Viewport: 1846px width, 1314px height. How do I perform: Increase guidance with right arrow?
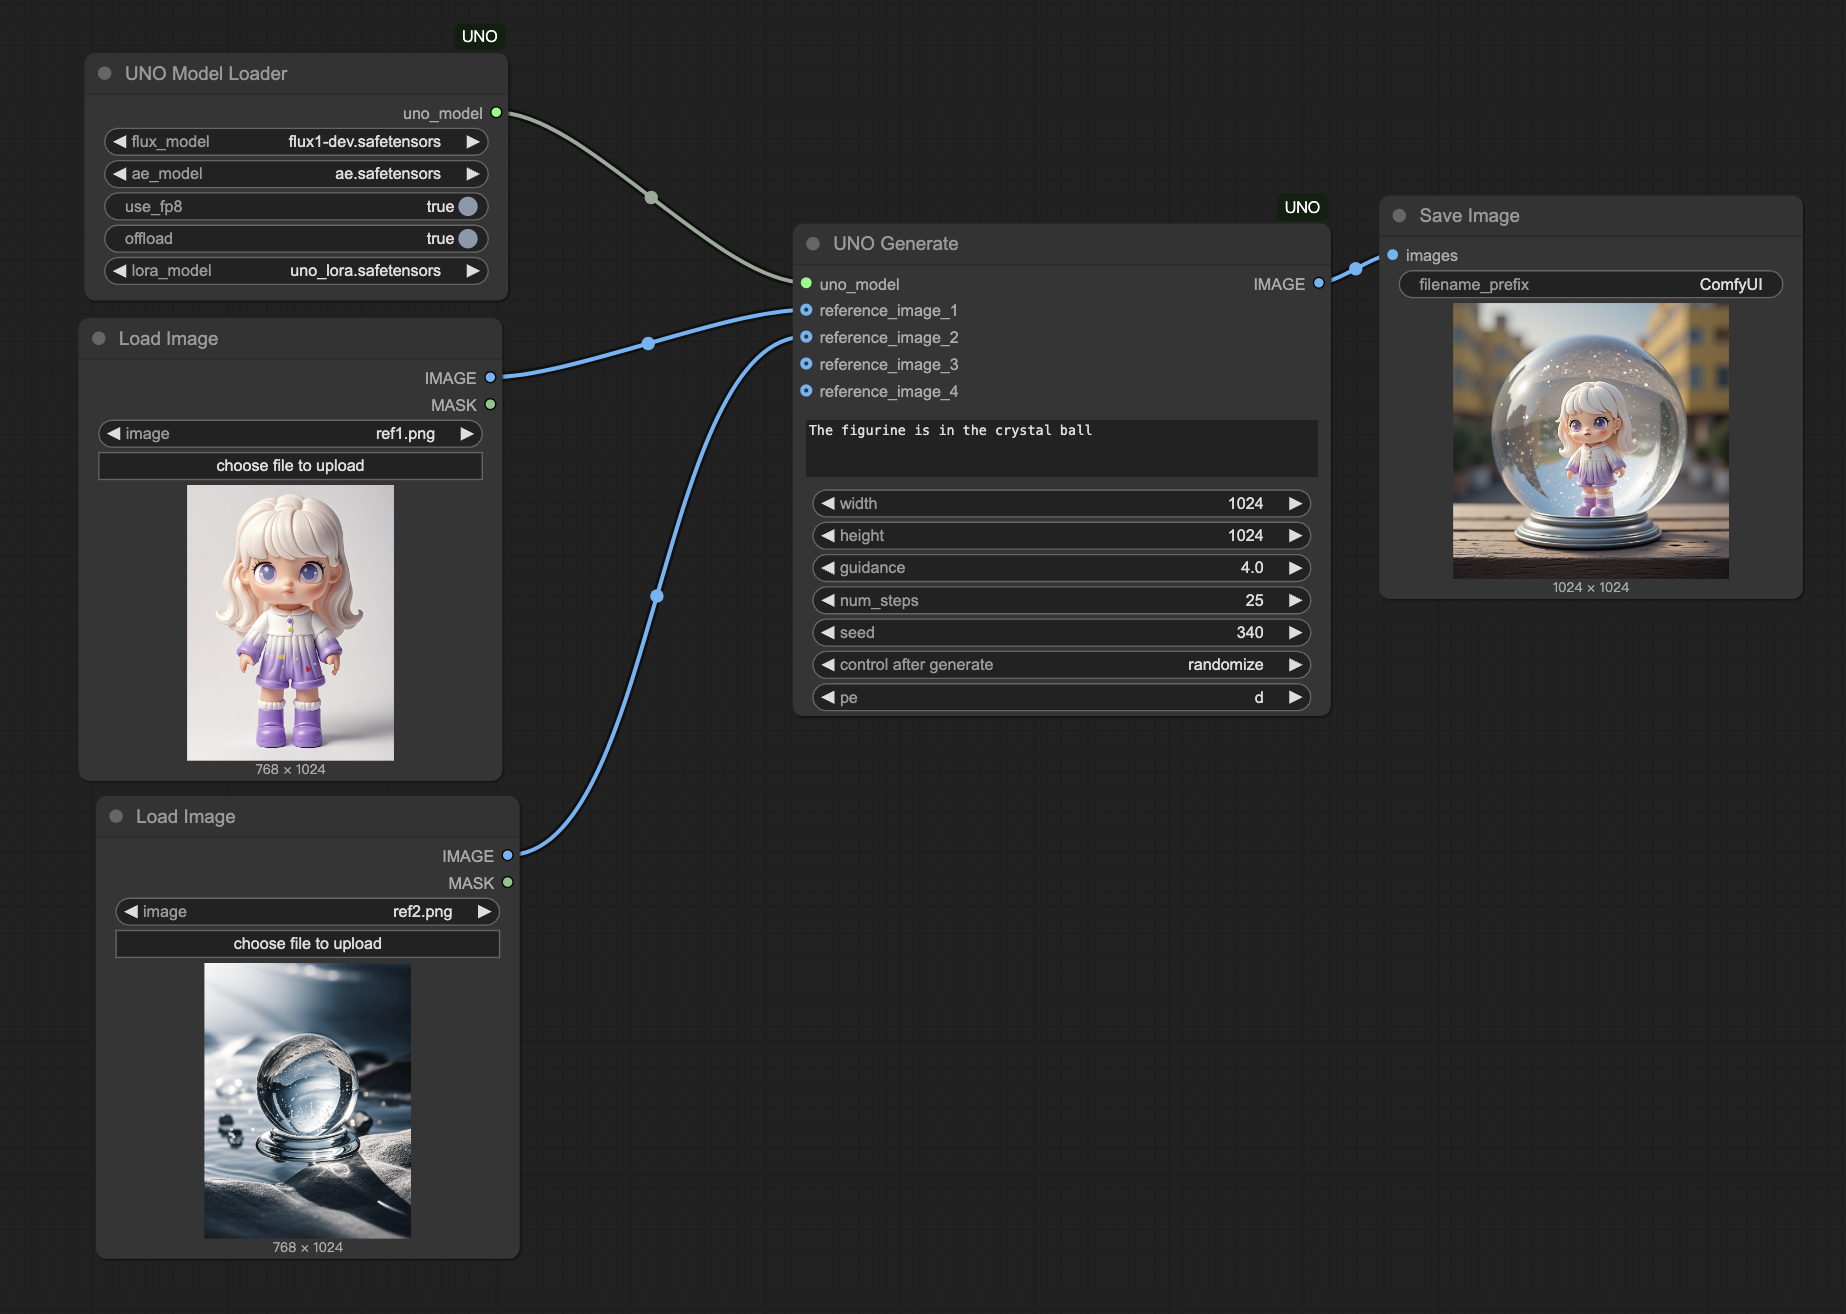point(1295,567)
